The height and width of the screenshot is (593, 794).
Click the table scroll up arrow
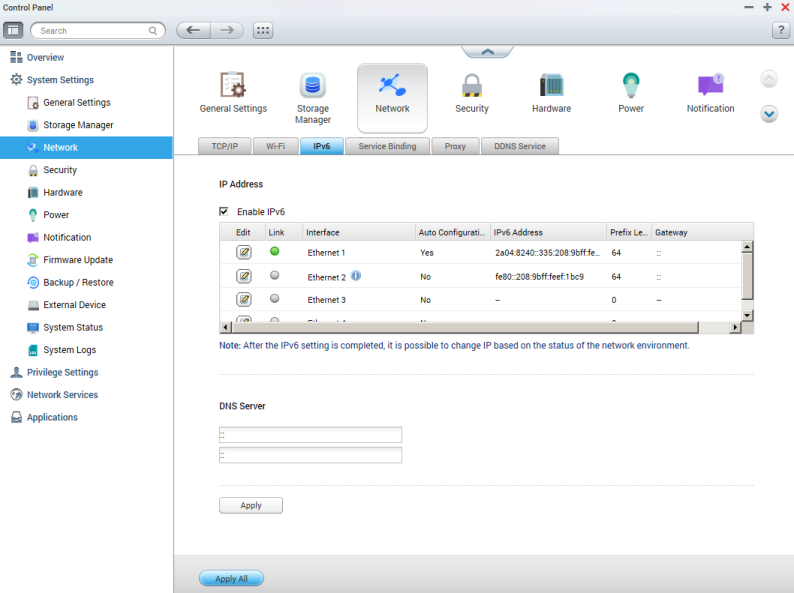[x=747, y=247]
